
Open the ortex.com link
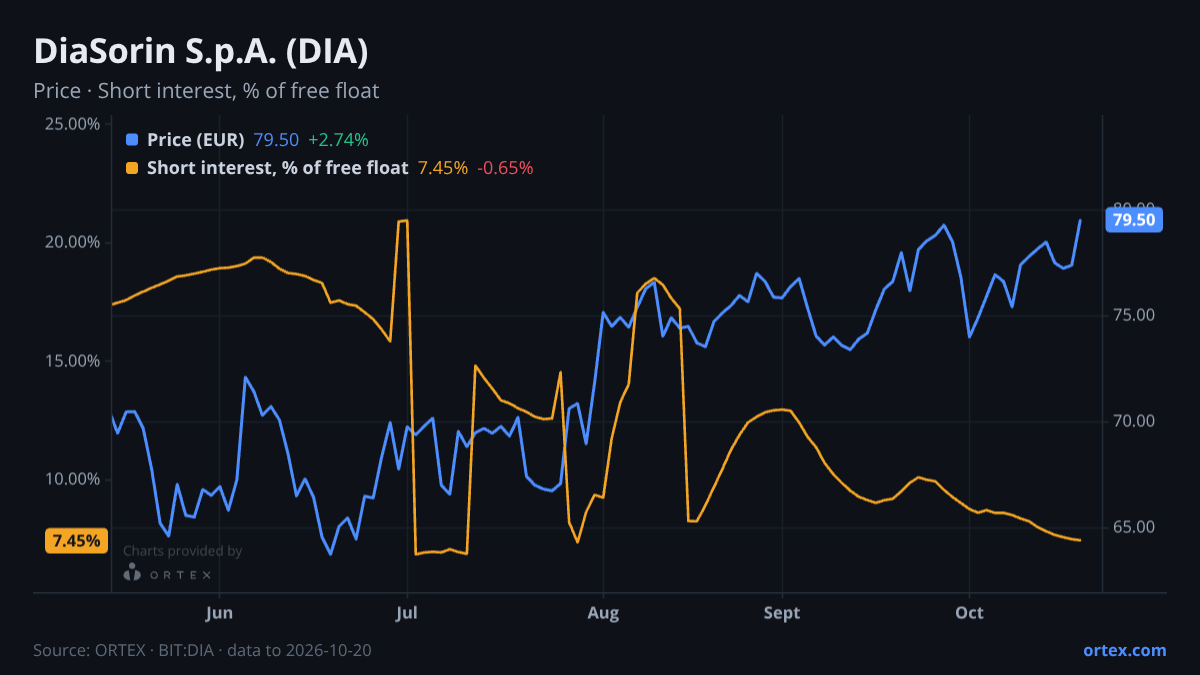coord(1125,650)
